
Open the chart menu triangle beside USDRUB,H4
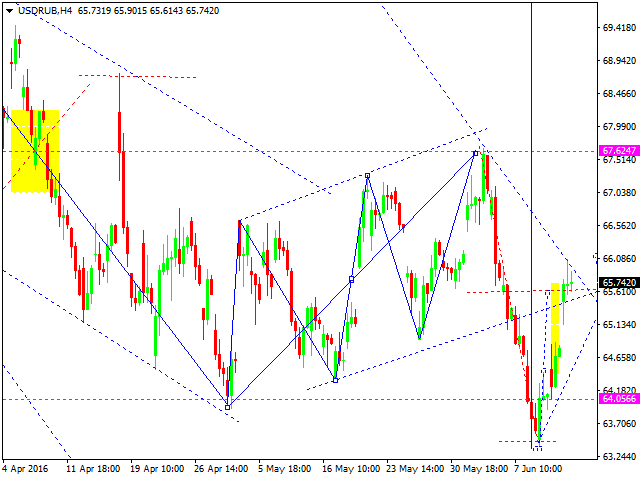9,11
